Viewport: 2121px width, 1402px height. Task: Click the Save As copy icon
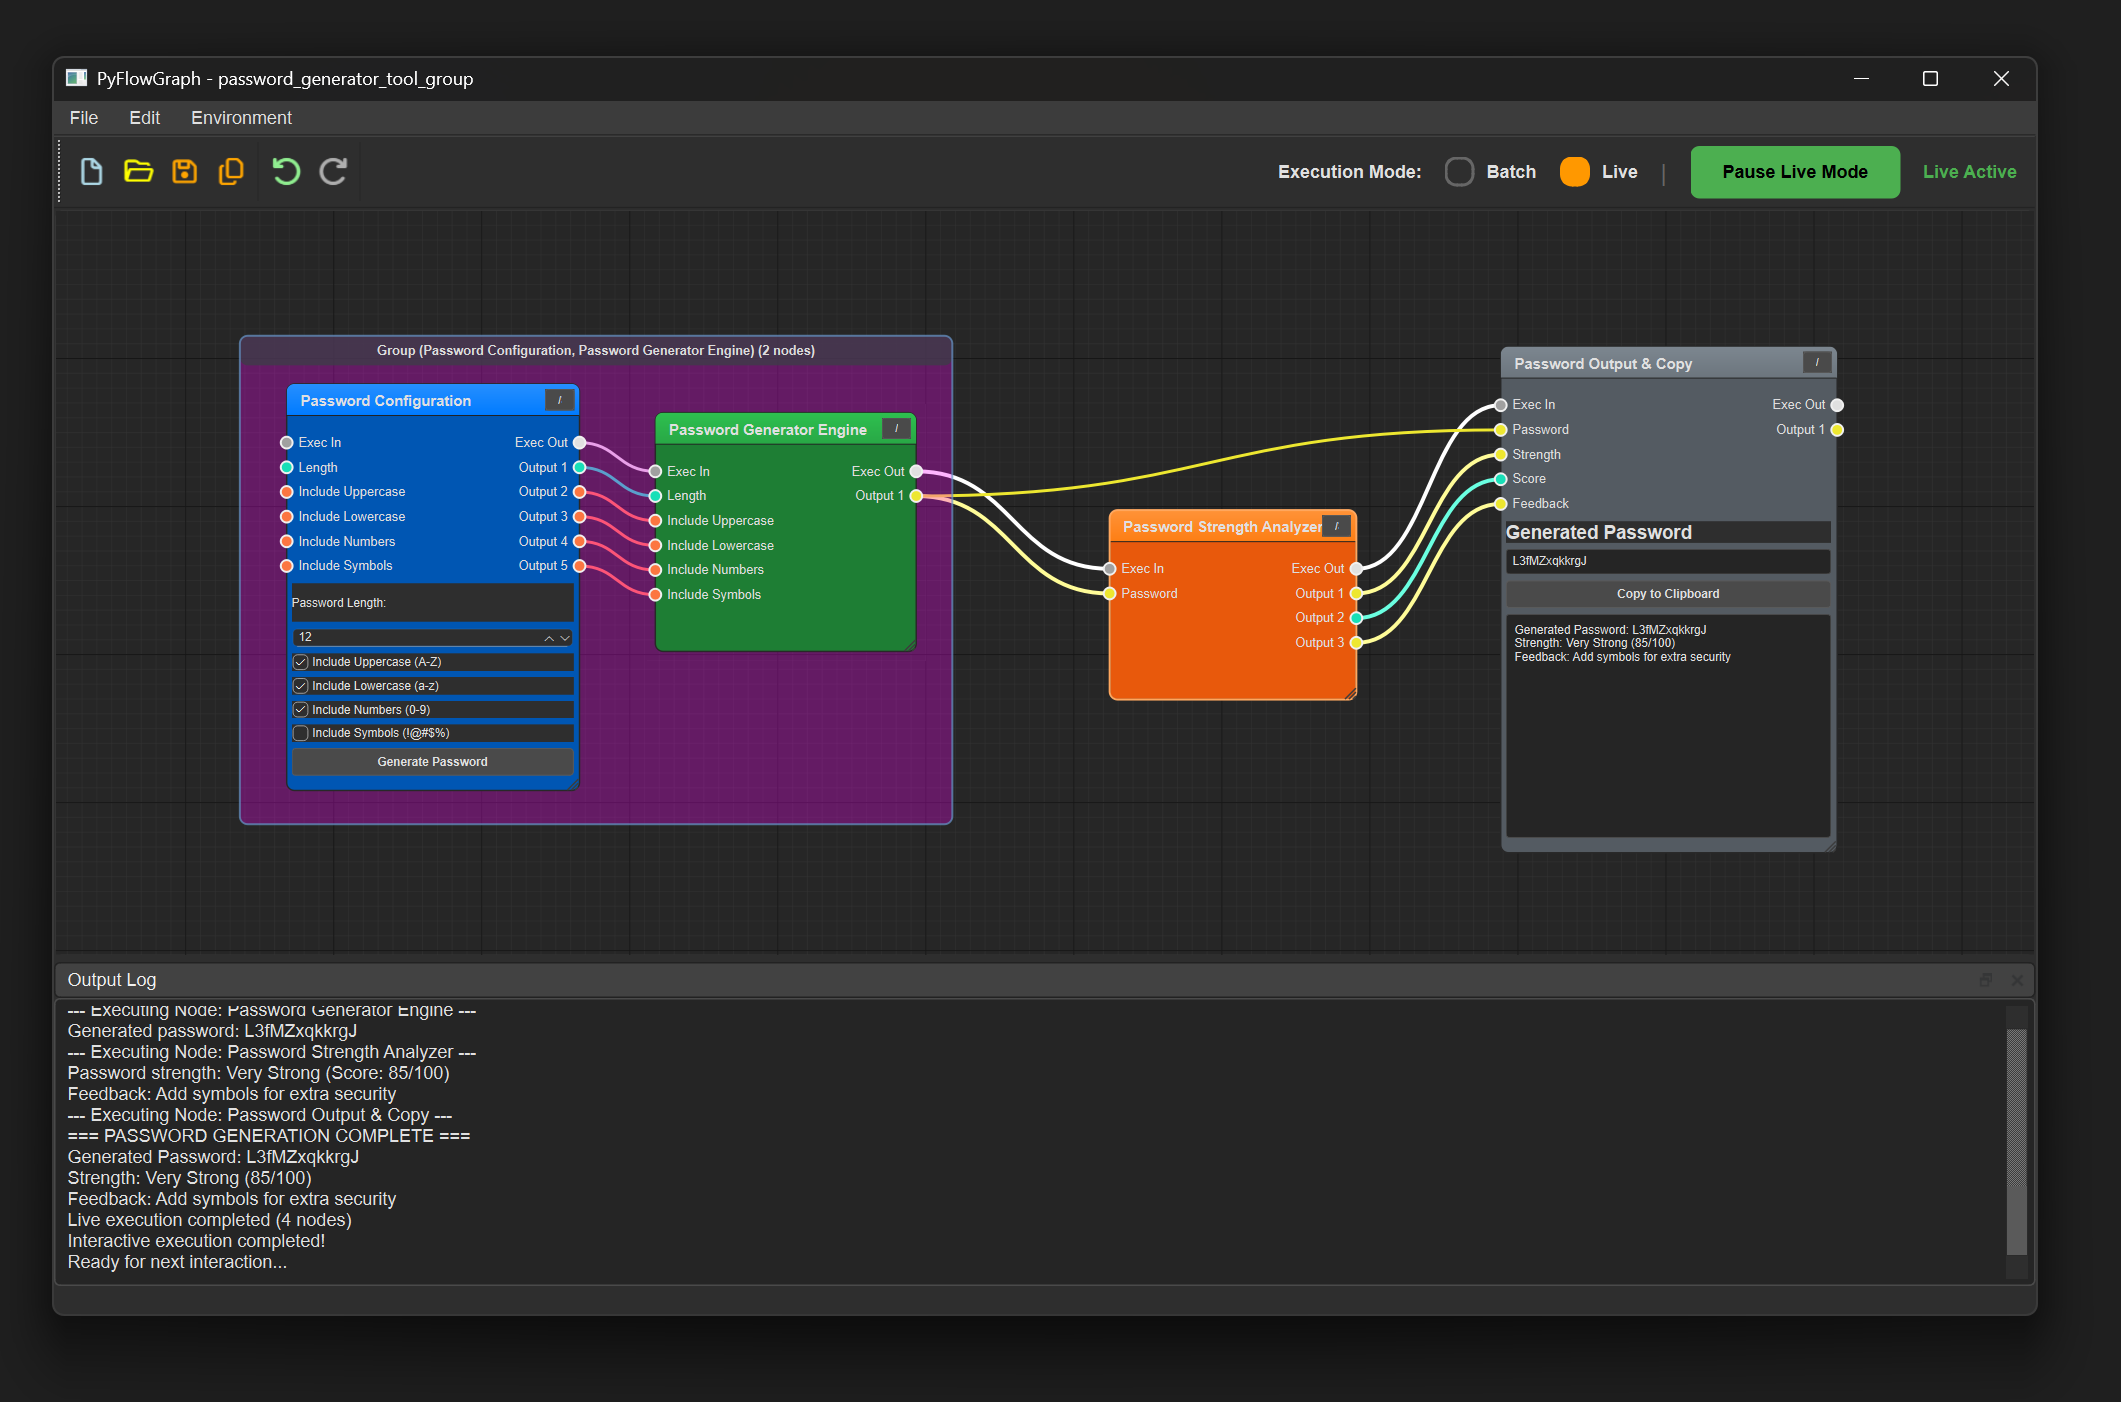[x=231, y=172]
